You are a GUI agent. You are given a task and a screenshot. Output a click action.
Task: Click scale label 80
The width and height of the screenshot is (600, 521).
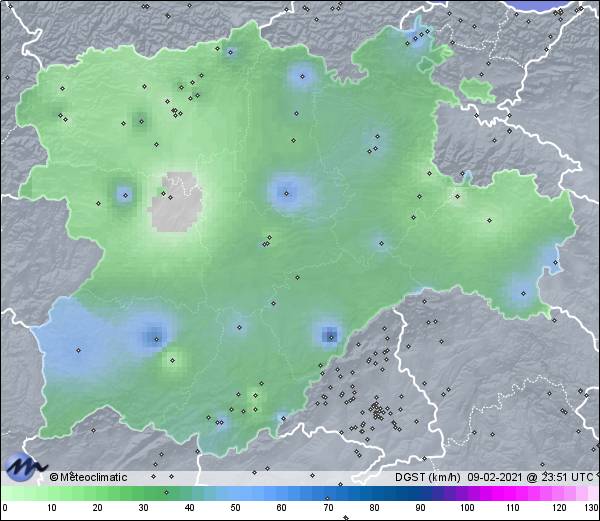coord(375,508)
